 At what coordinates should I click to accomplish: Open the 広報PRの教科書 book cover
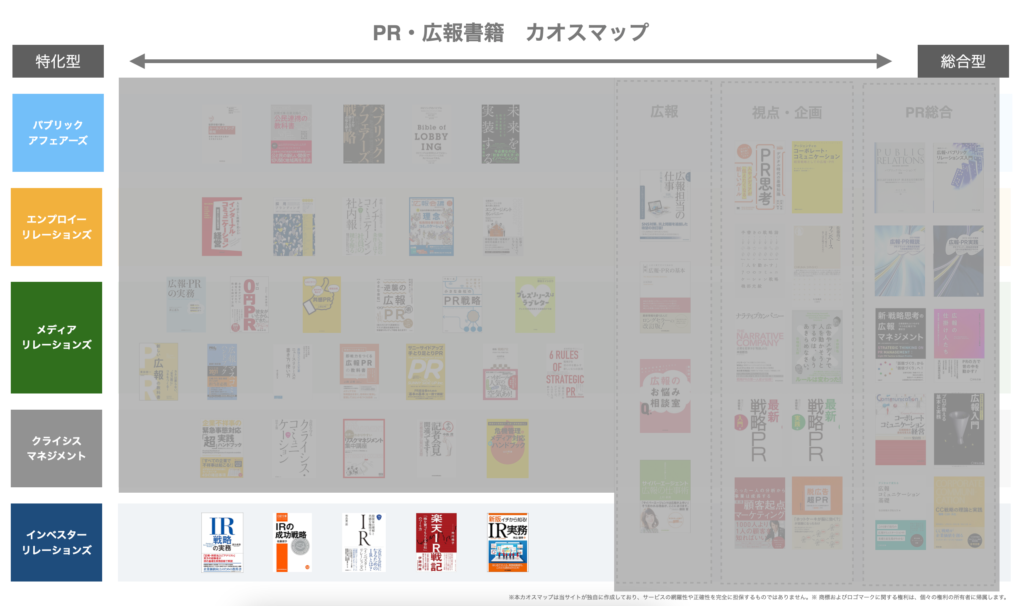point(359,372)
